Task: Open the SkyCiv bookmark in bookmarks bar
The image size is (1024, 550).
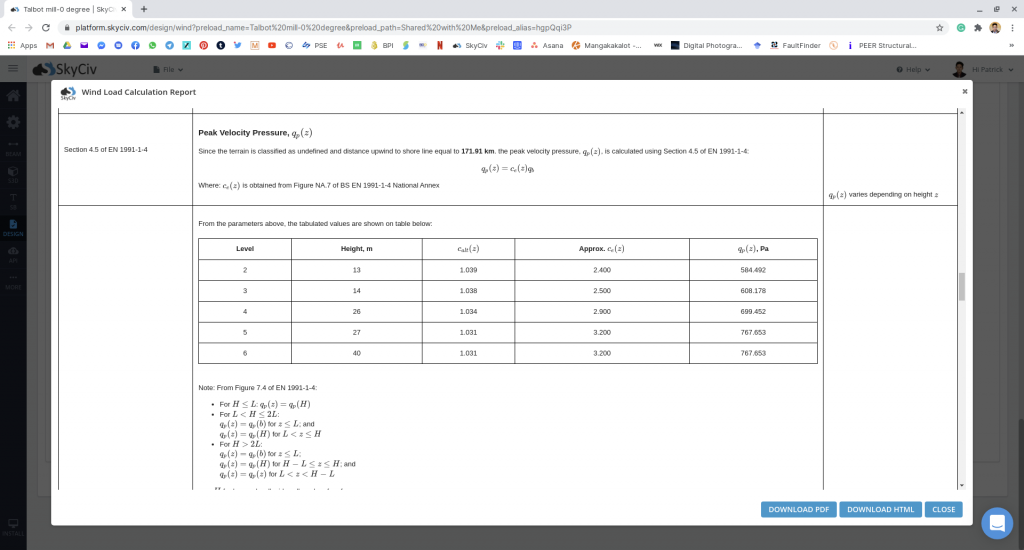Action: (470, 45)
